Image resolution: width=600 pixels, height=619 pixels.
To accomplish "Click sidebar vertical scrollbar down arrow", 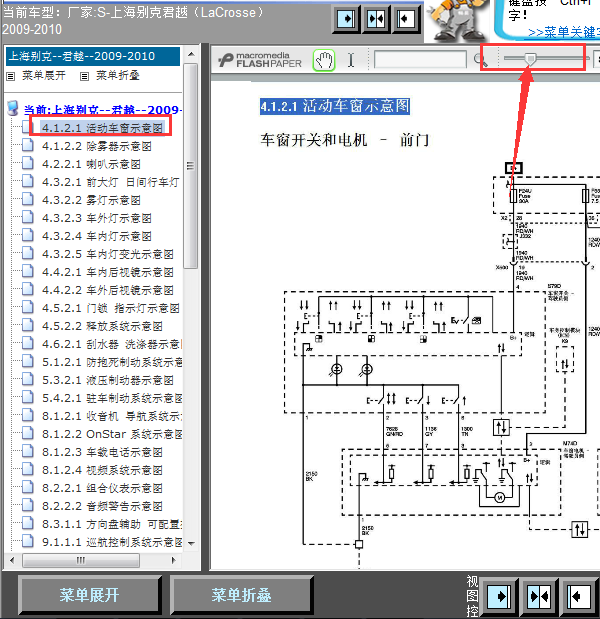I will (x=191, y=544).
